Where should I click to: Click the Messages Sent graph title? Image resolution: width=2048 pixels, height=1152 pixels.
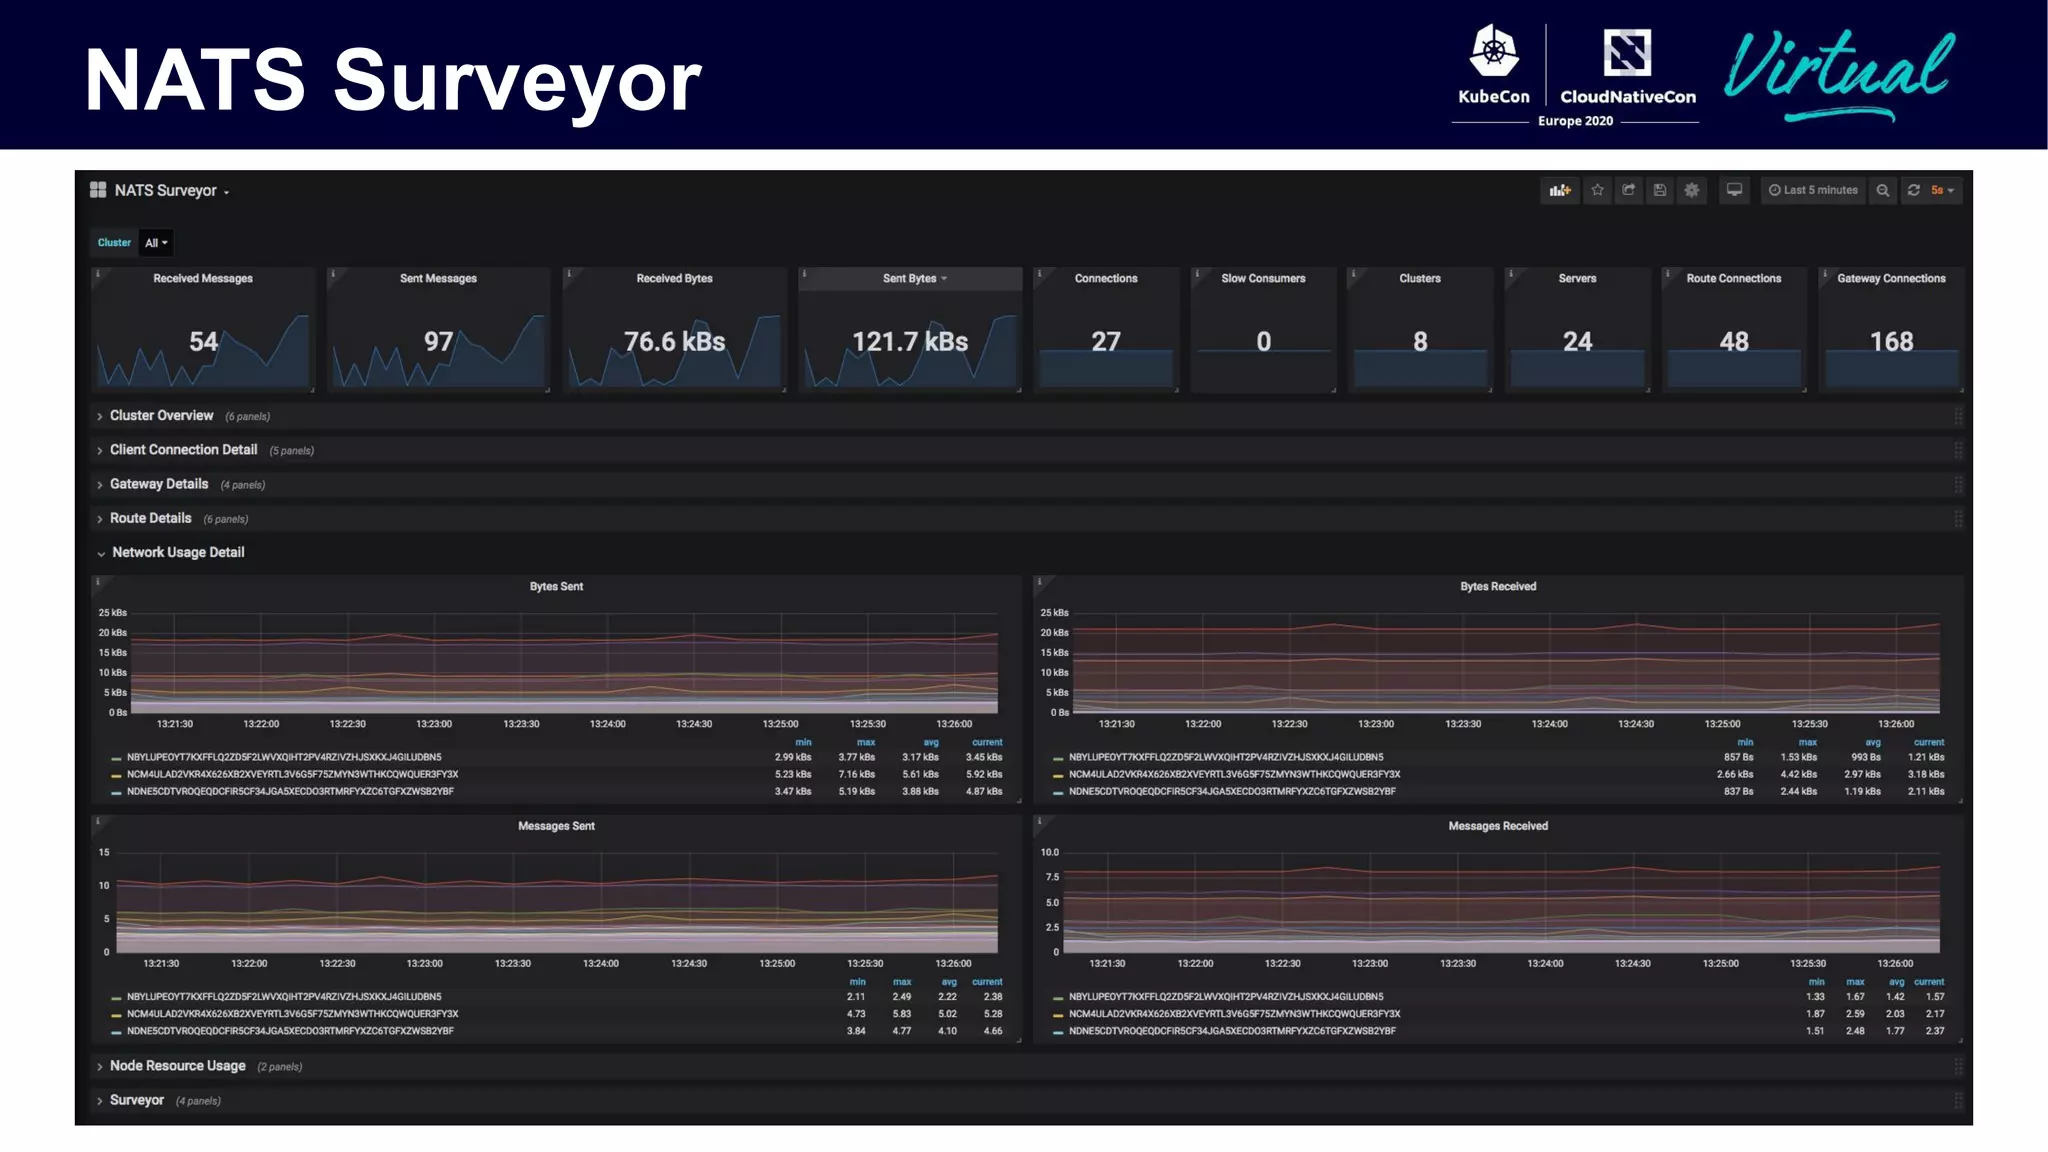(x=556, y=826)
